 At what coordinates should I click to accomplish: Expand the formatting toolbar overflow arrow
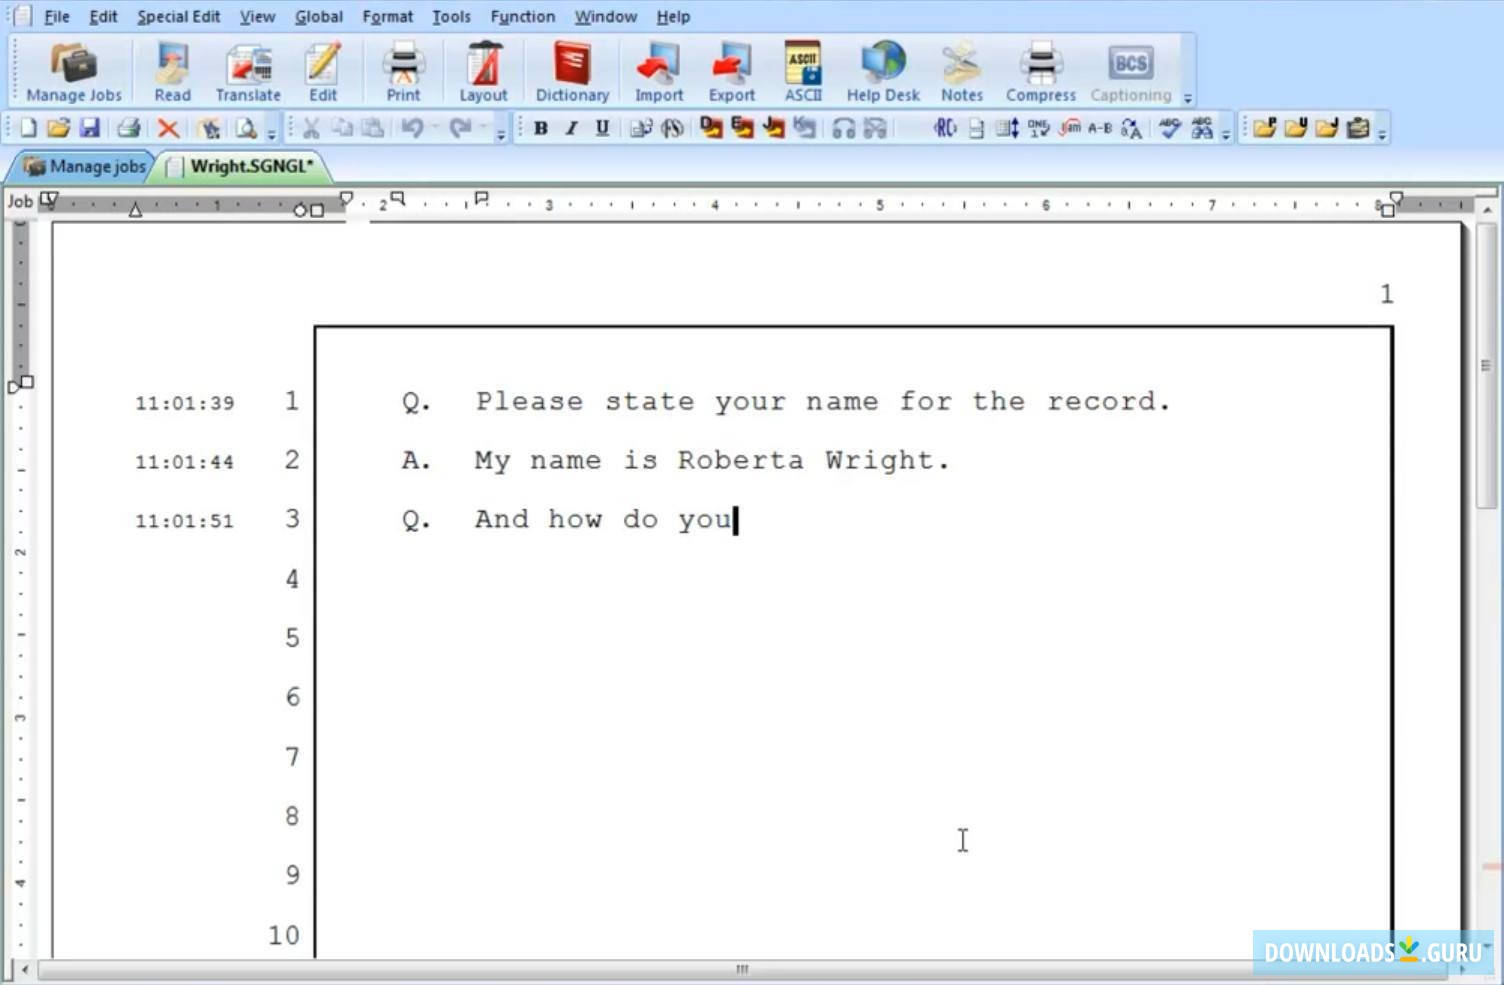point(1225,134)
